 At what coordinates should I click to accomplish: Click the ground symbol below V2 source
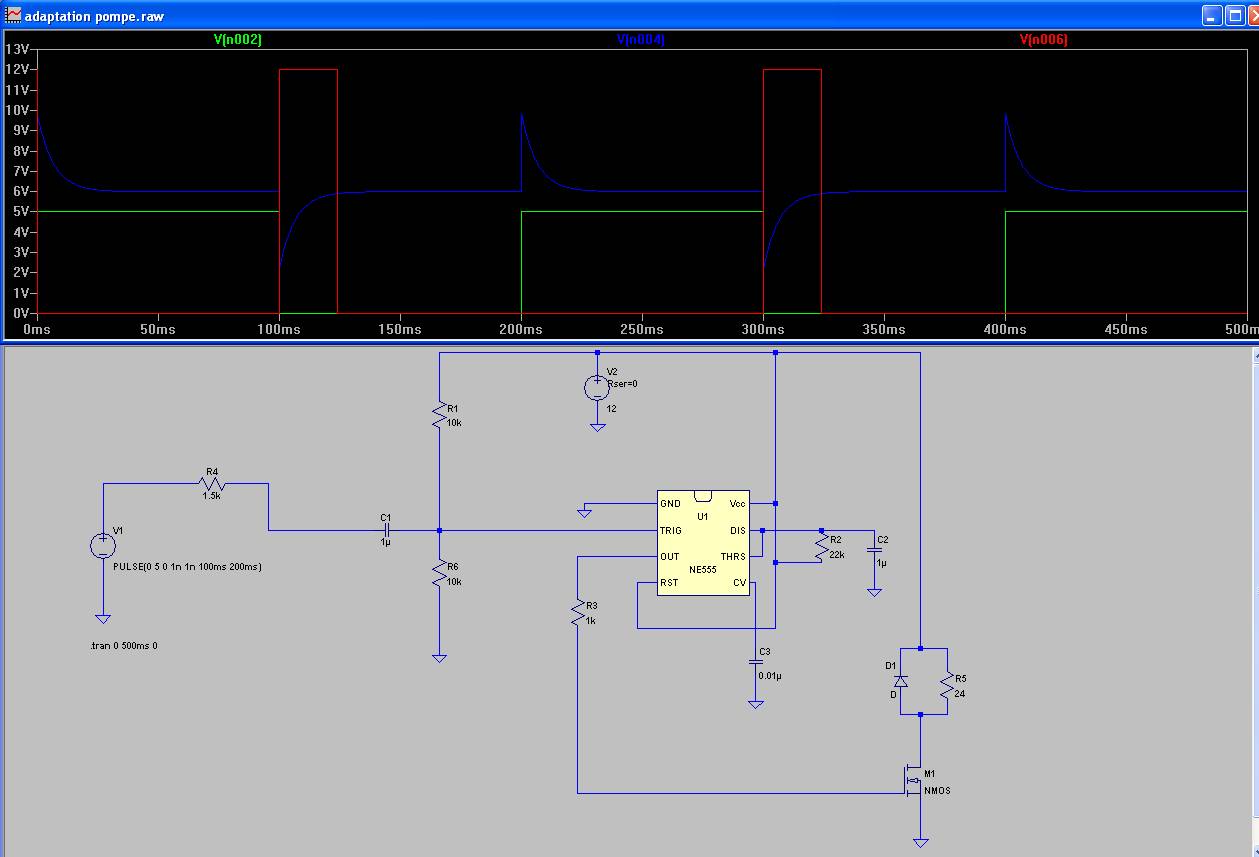tap(597, 428)
